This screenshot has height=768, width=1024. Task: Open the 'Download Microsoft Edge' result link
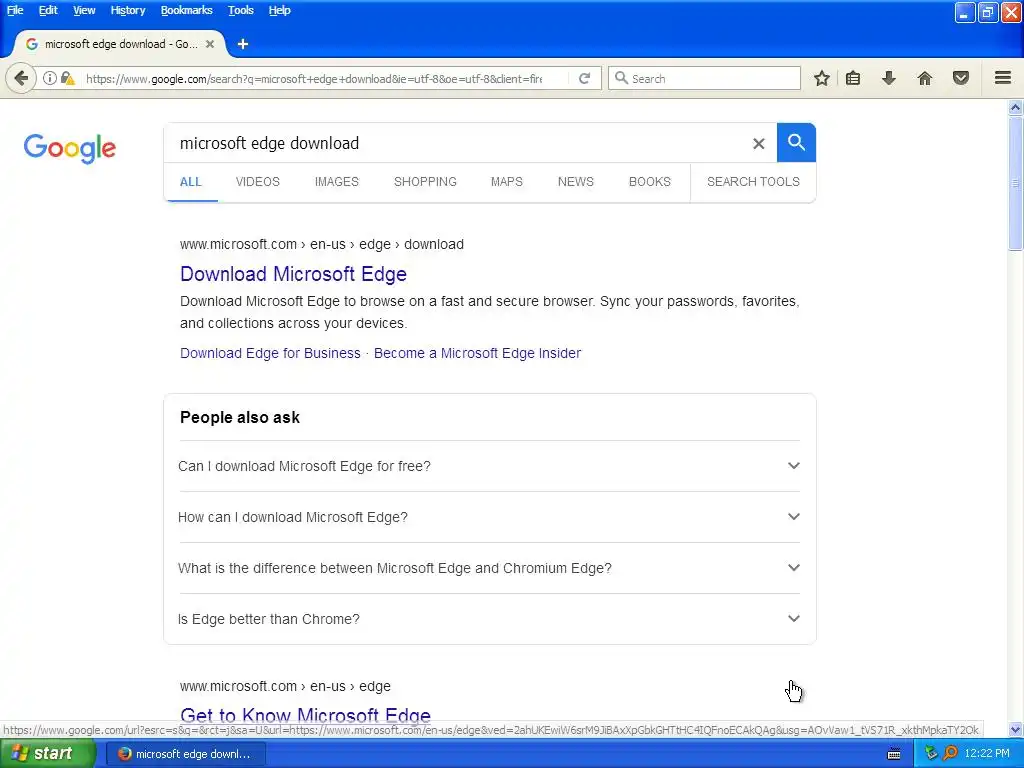(293, 274)
